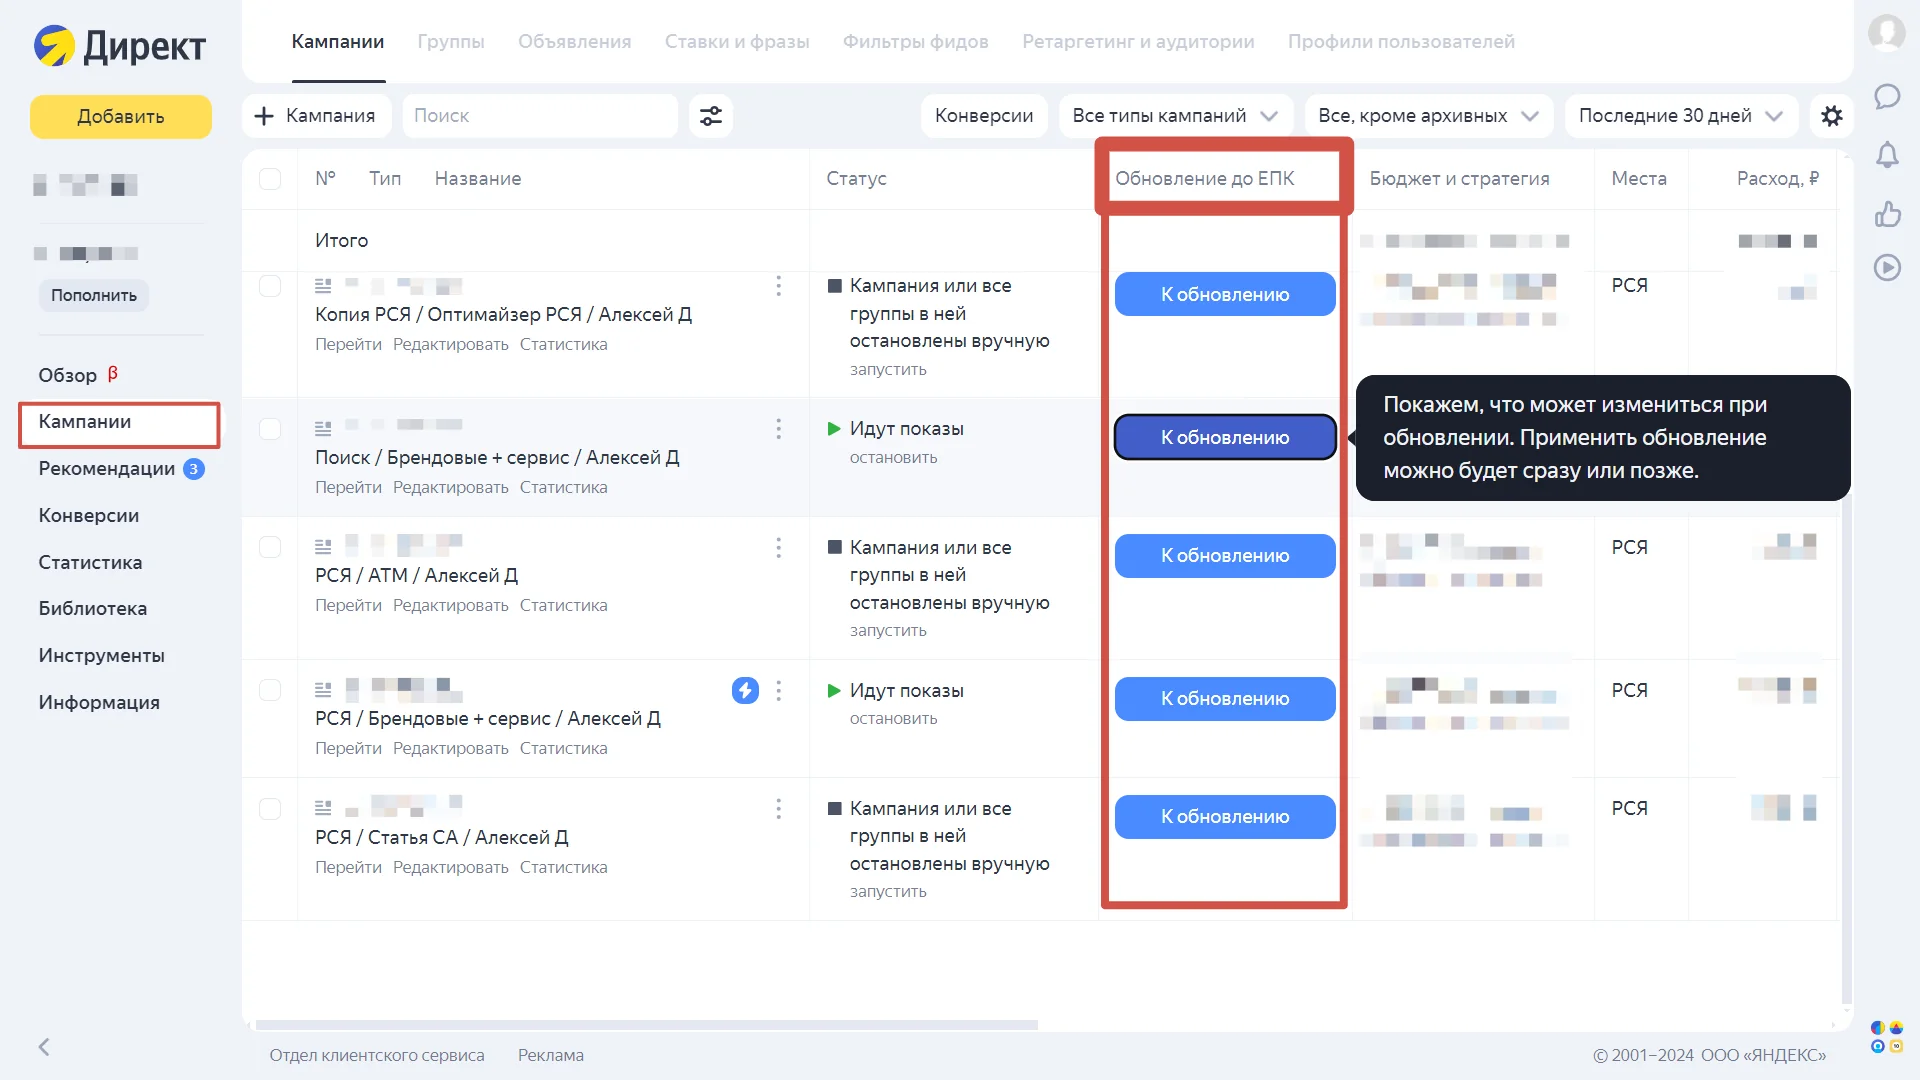Screen dimensions: 1920x1080
Task: Open kebab menu for Поиск / Брендовые campaign
Action: (778, 429)
